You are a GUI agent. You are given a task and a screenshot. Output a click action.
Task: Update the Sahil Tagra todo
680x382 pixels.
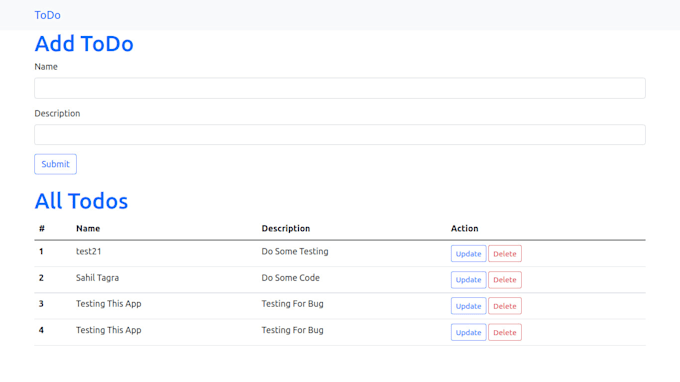click(468, 280)
